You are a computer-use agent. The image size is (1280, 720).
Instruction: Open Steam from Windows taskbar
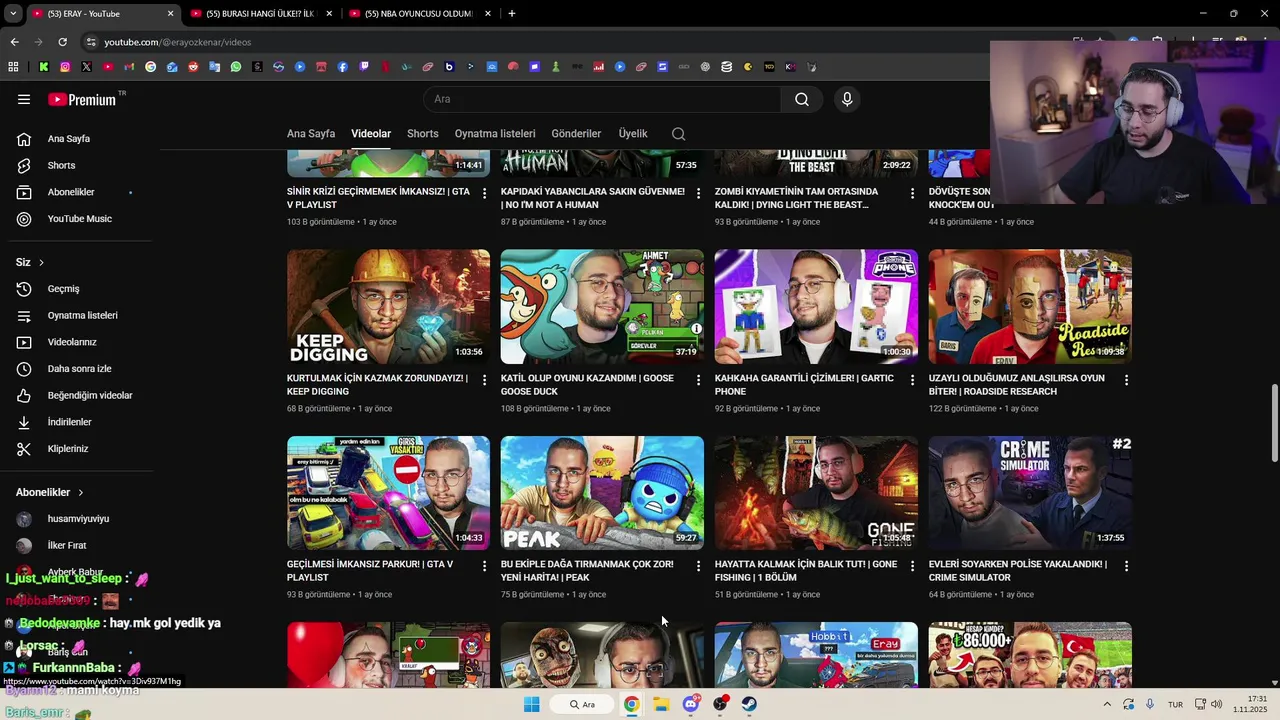pos(749,704)
